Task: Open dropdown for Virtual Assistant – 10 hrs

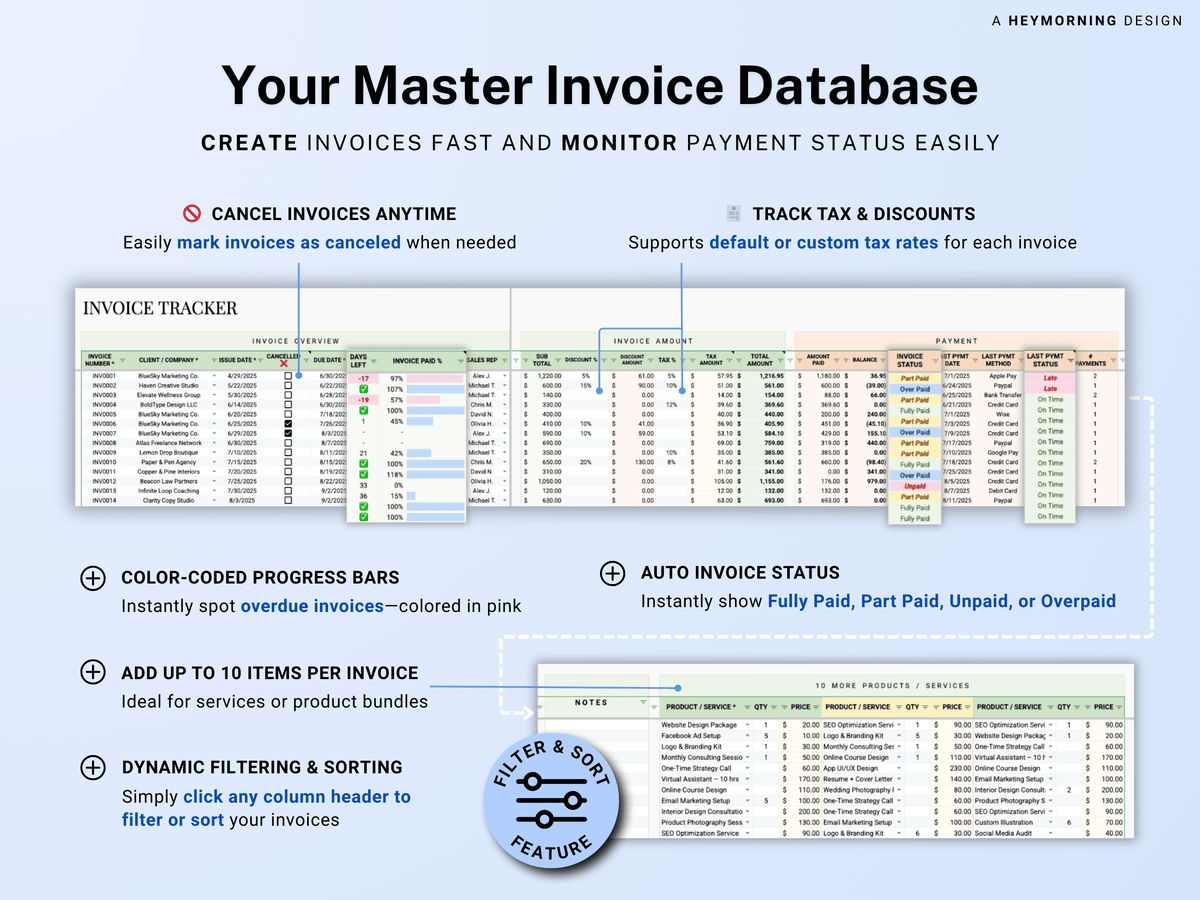Action: pyautogui.click(x=748, y=779)
